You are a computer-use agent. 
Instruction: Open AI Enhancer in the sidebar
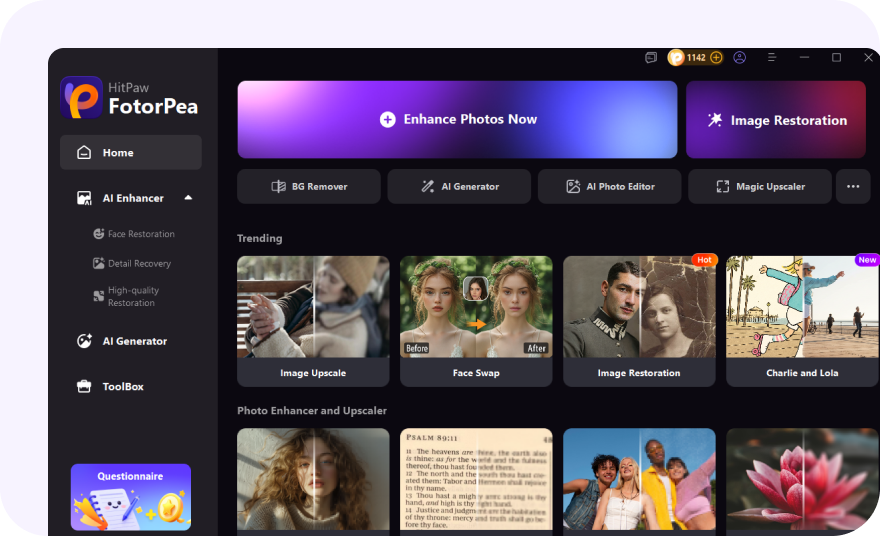133,198
